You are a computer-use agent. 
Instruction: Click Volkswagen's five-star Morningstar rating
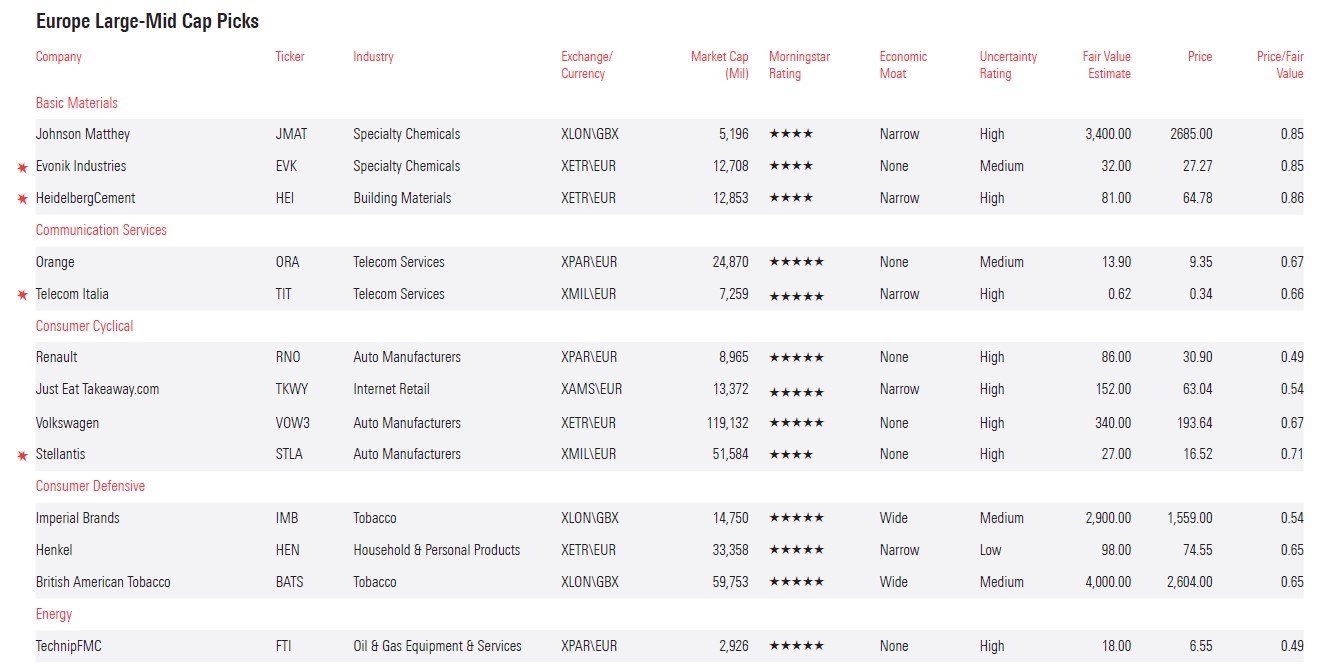pyautogui.click(x=796, y=424)
